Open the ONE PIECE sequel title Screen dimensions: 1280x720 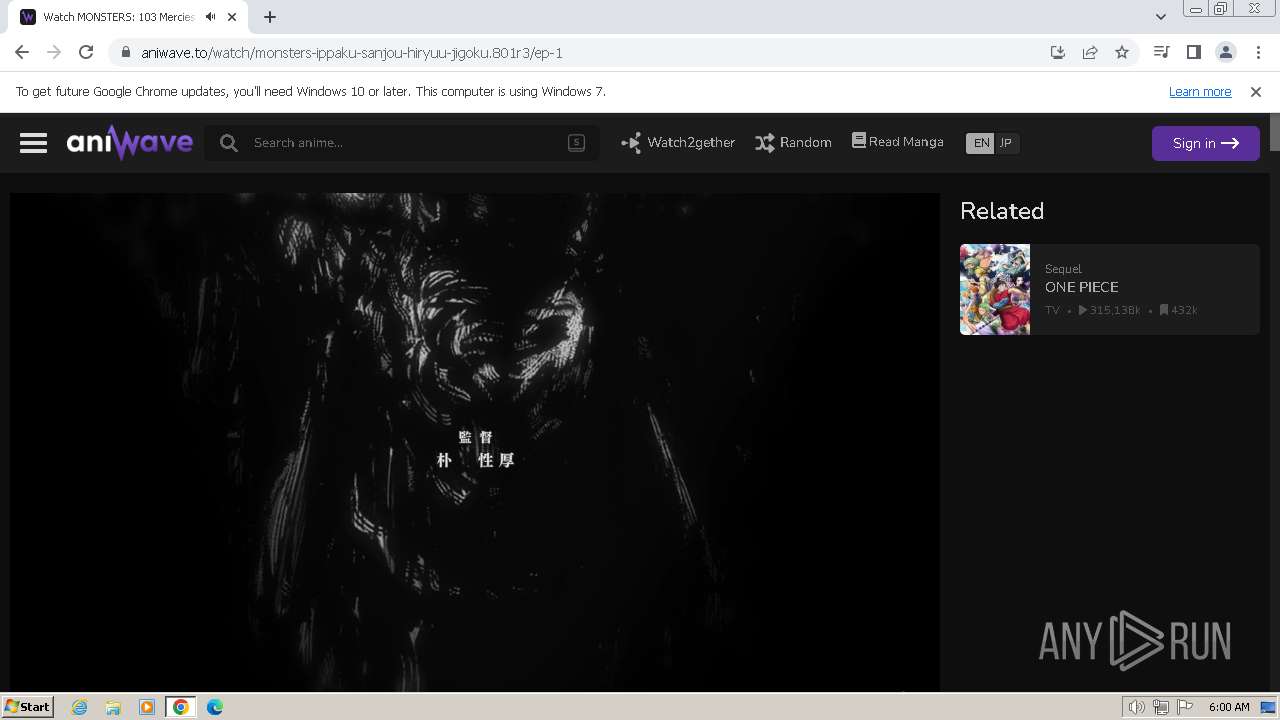1081,287
